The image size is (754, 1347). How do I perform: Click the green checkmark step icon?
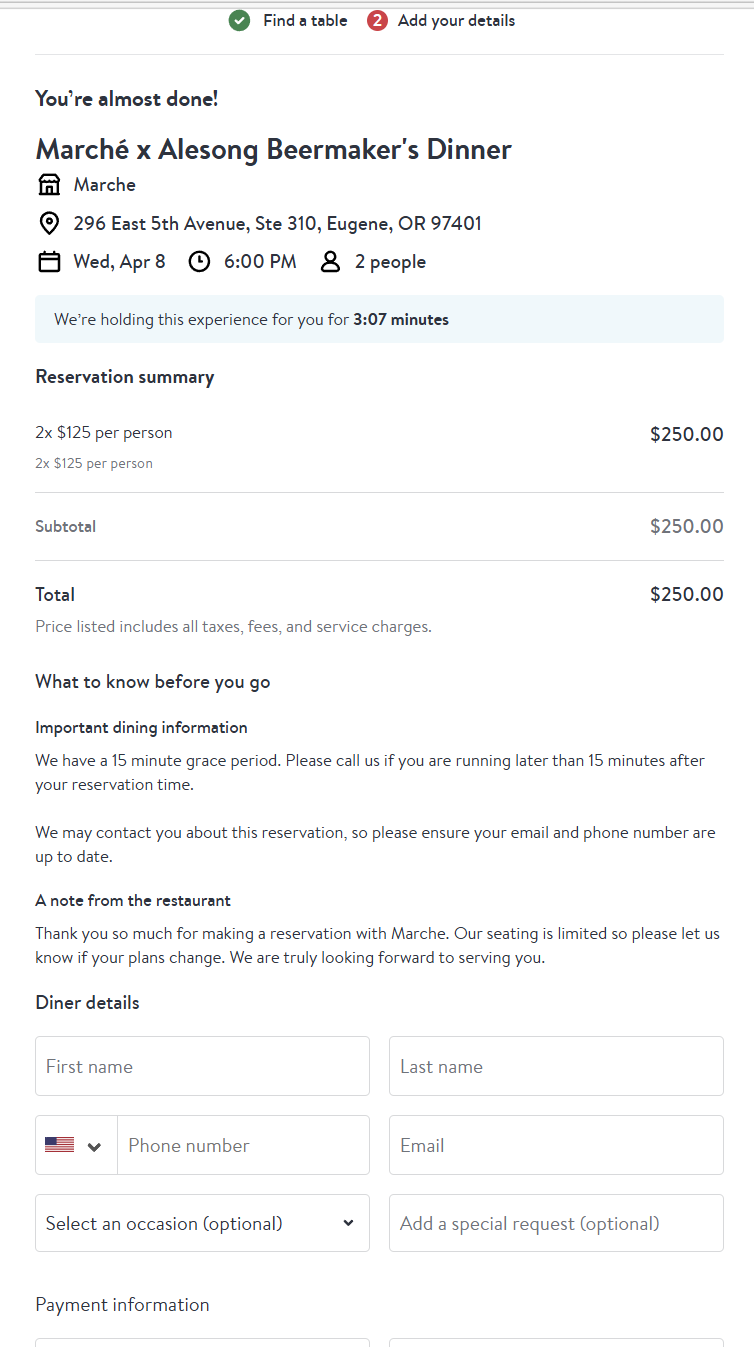(x=239, y=20)
